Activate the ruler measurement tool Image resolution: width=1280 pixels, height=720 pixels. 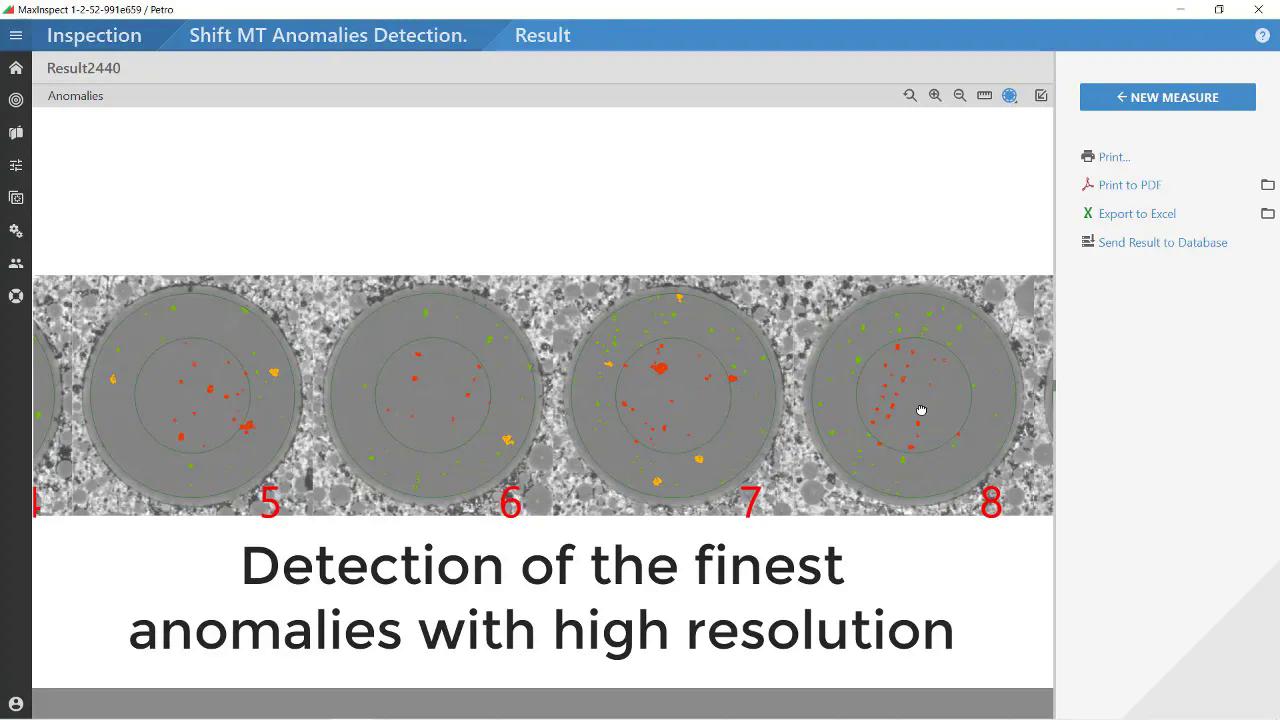coord(984,95)
